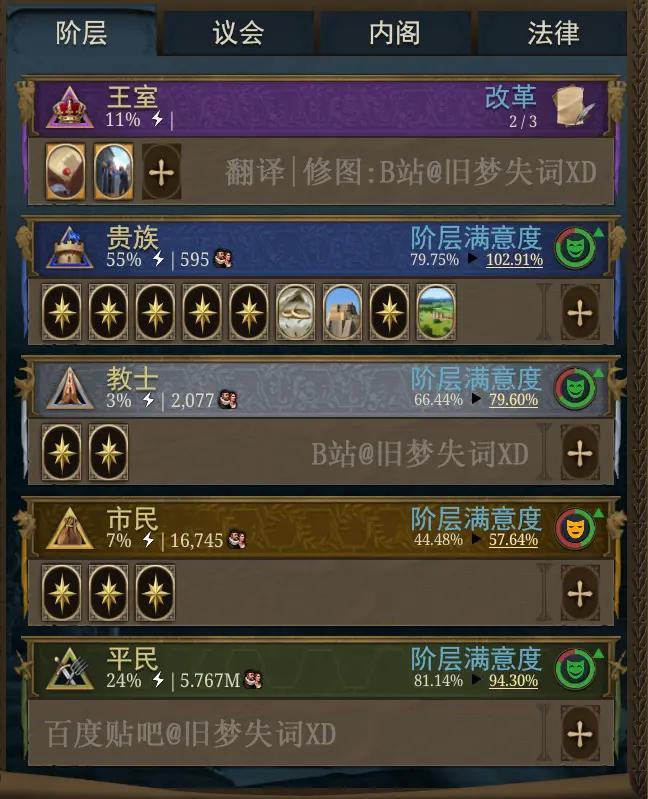Click 教士 target satisfaction 79.60% link
This screenshot has height=799, width=648.
514,400
